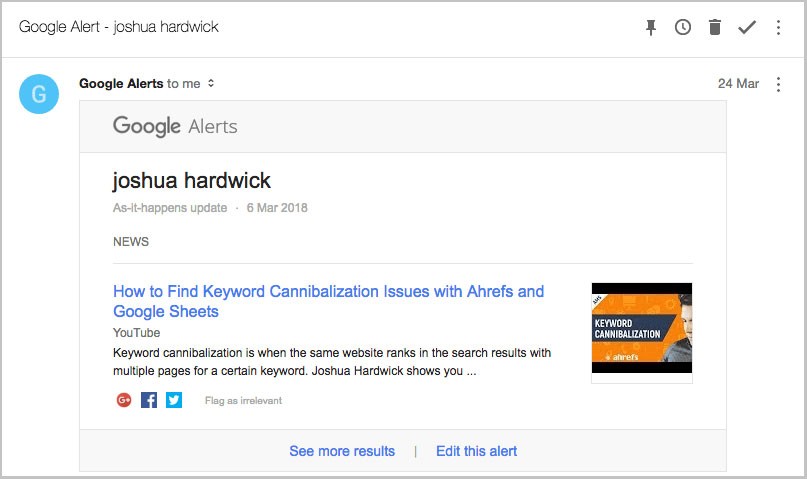
Task: Click the Google Alerts sender name
Action: [x=121, y=84]
